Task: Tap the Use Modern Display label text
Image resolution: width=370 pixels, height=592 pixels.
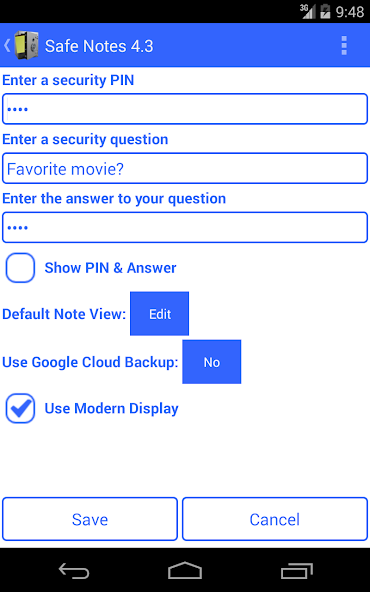Action: 111,409
